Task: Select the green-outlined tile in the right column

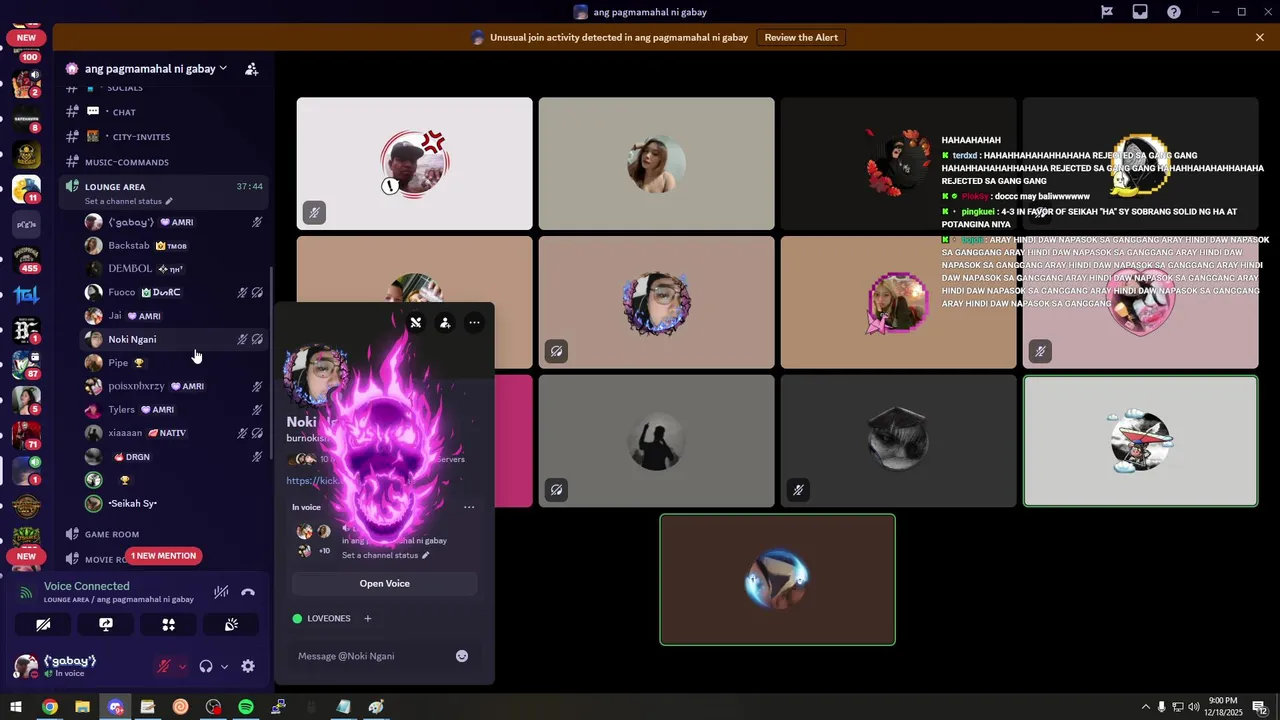Action: point(1140,441)
